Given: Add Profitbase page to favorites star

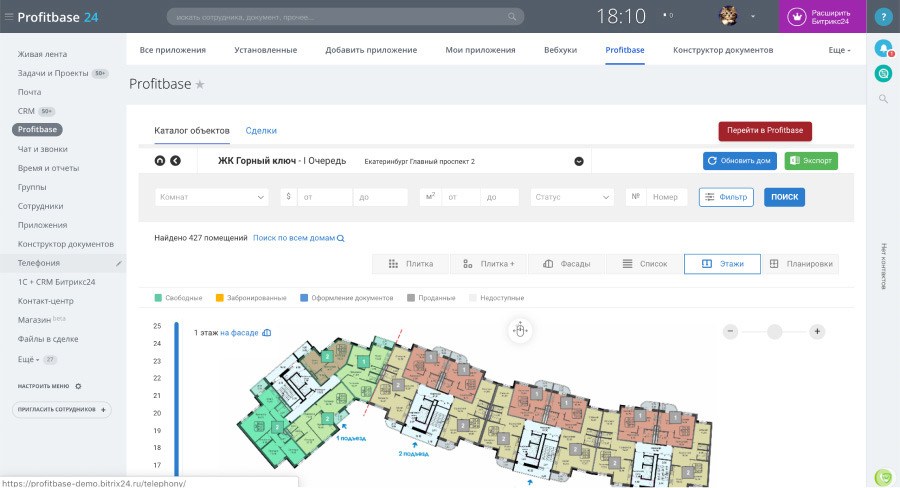Looking at the screenshot, I should [200, 85].
